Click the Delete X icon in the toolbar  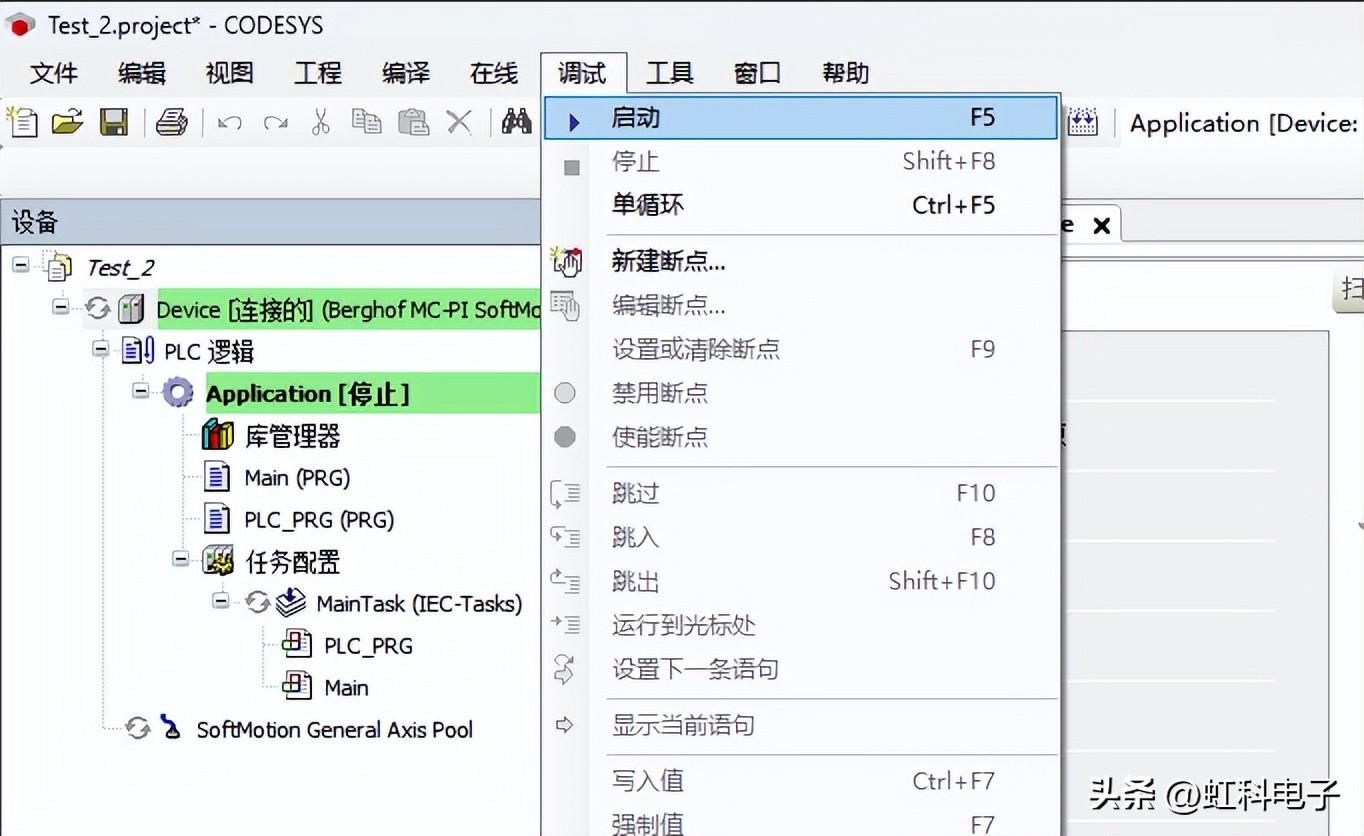pyautogui.click(x=459, y=122)
